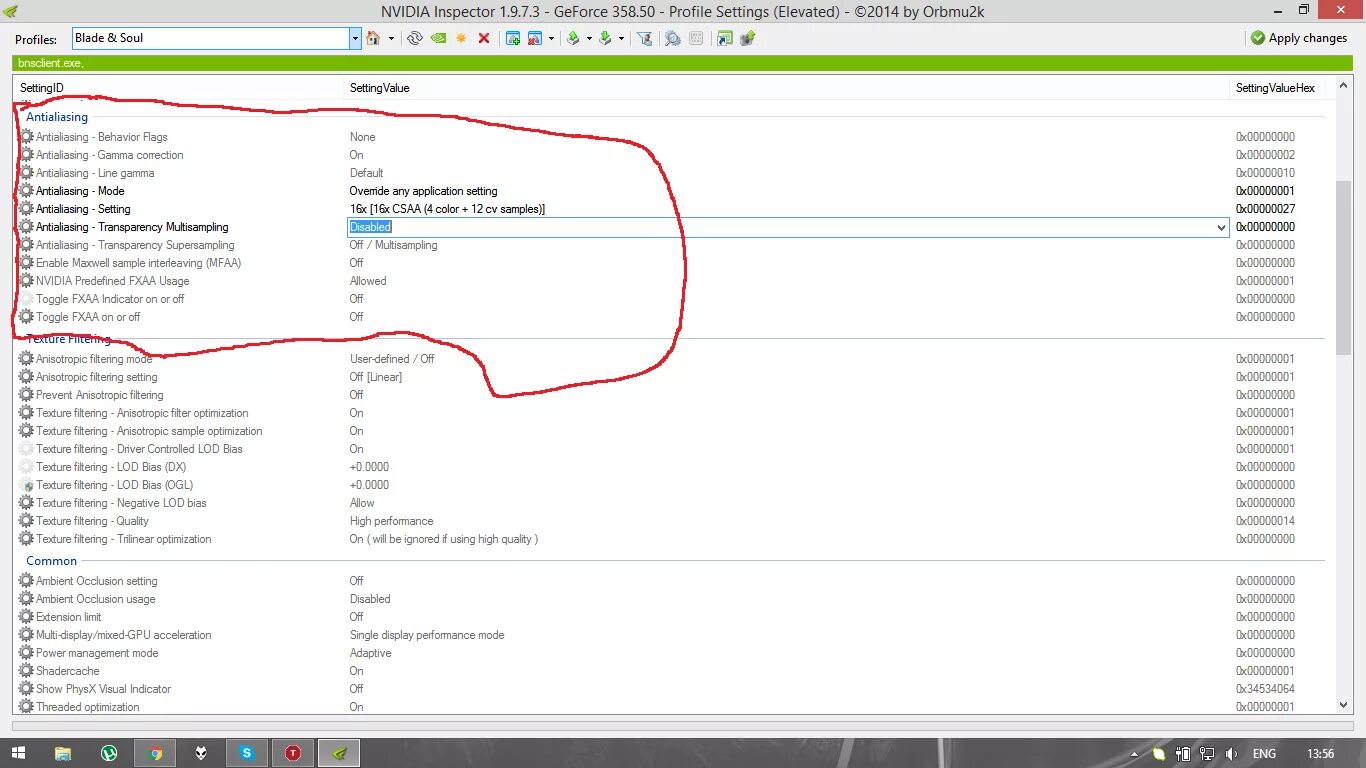Open the Remove application dropdown arrow
Image resolution: width=1366 pixels, height=768 pixels.
pos(551,38)
